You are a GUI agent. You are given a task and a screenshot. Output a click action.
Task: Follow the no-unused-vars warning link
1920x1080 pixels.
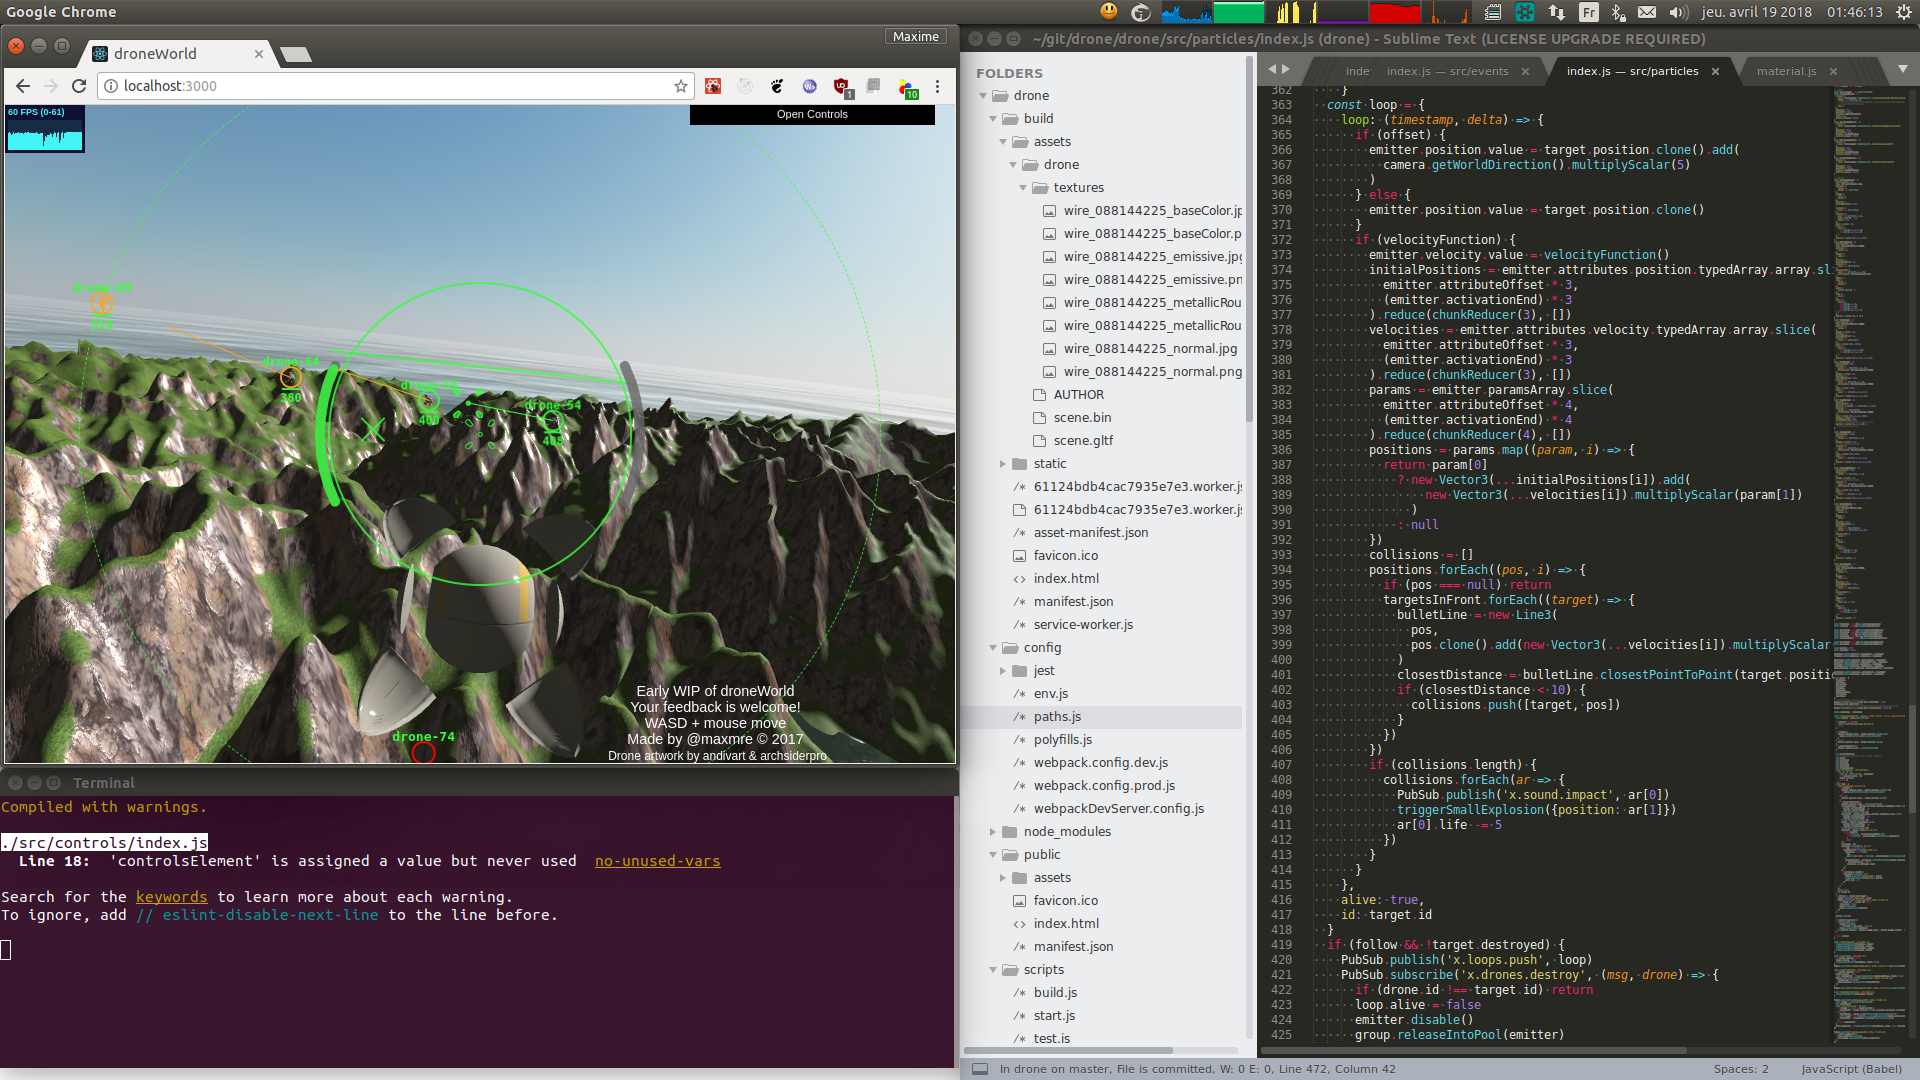click(657, 861)
